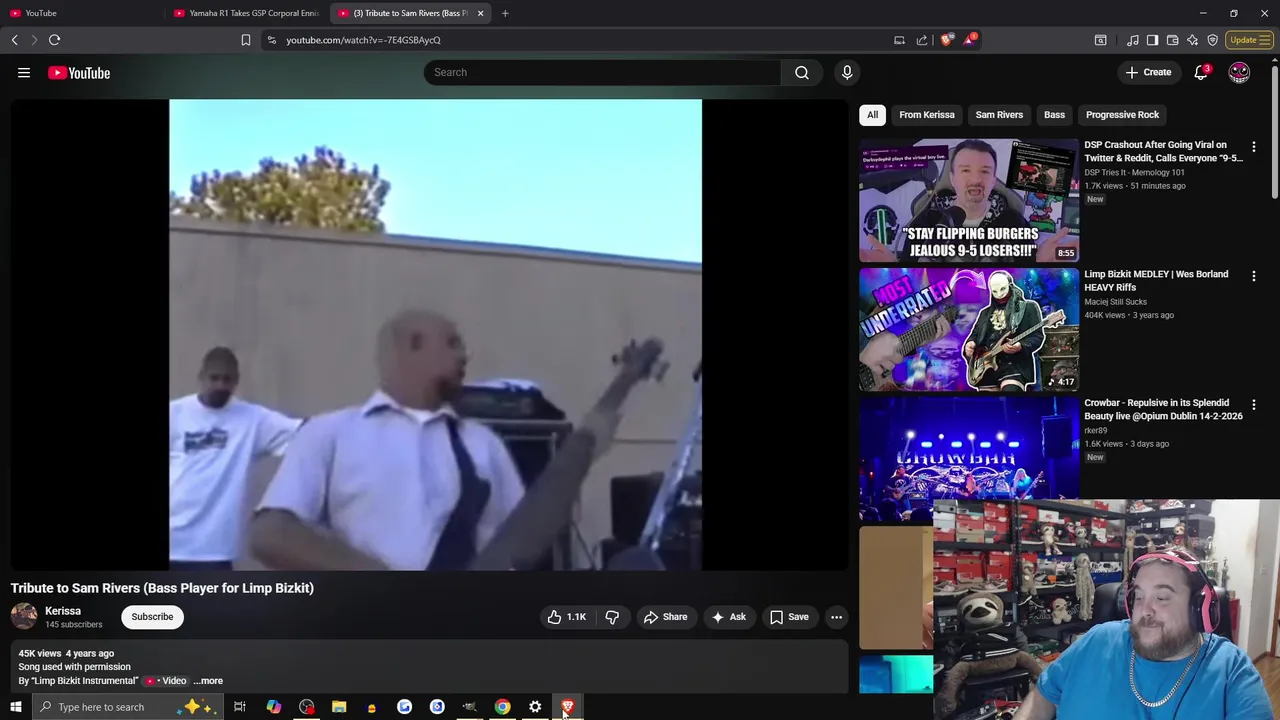Image resolution: width=1280 pixels, height=720 pixels.
Task: Select the Progressive Rock filter chip
Action: 1122,115
